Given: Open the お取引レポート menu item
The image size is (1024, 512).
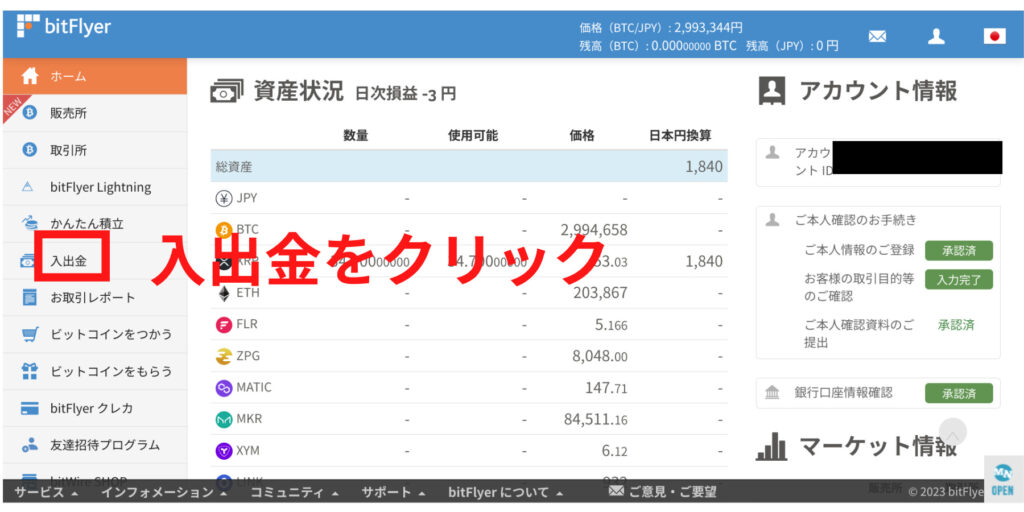Looking at the screenshot, I should pos(95,297).
